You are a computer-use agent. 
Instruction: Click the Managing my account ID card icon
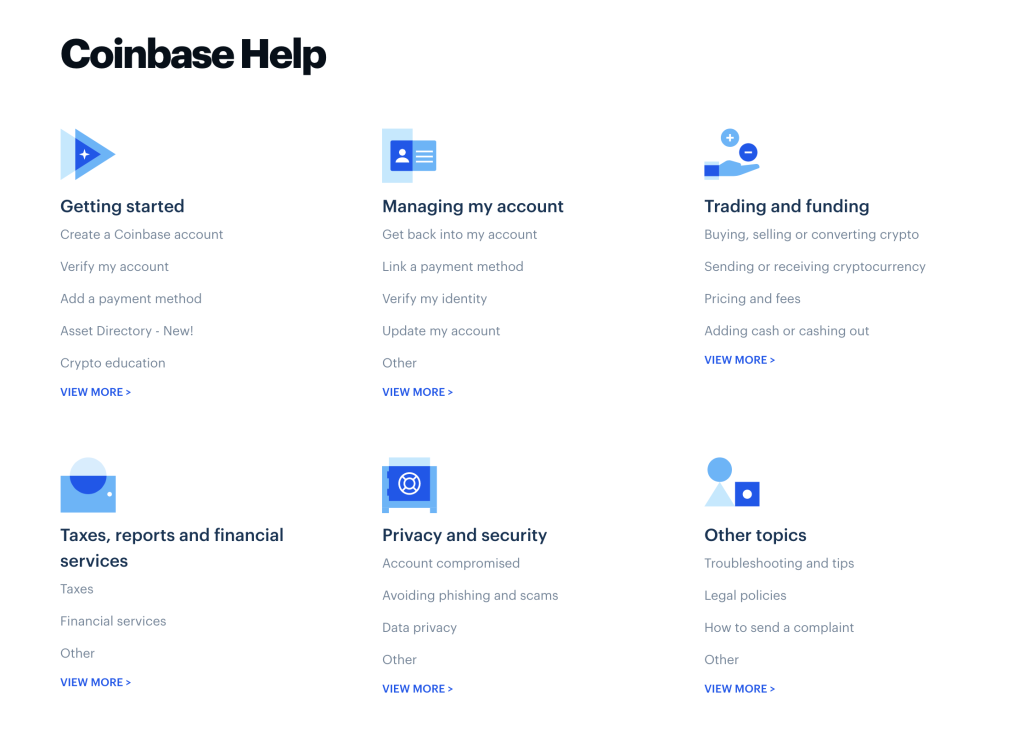pos(409,155)
